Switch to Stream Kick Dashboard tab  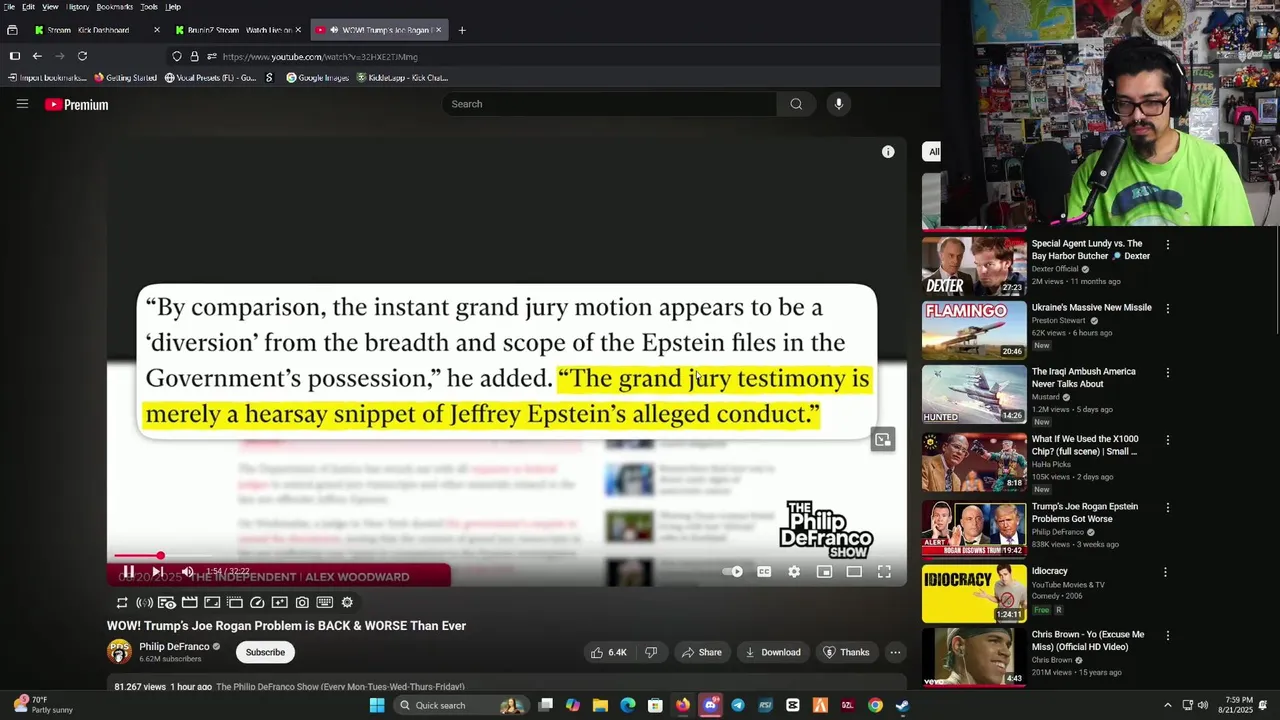coord(96,30)
